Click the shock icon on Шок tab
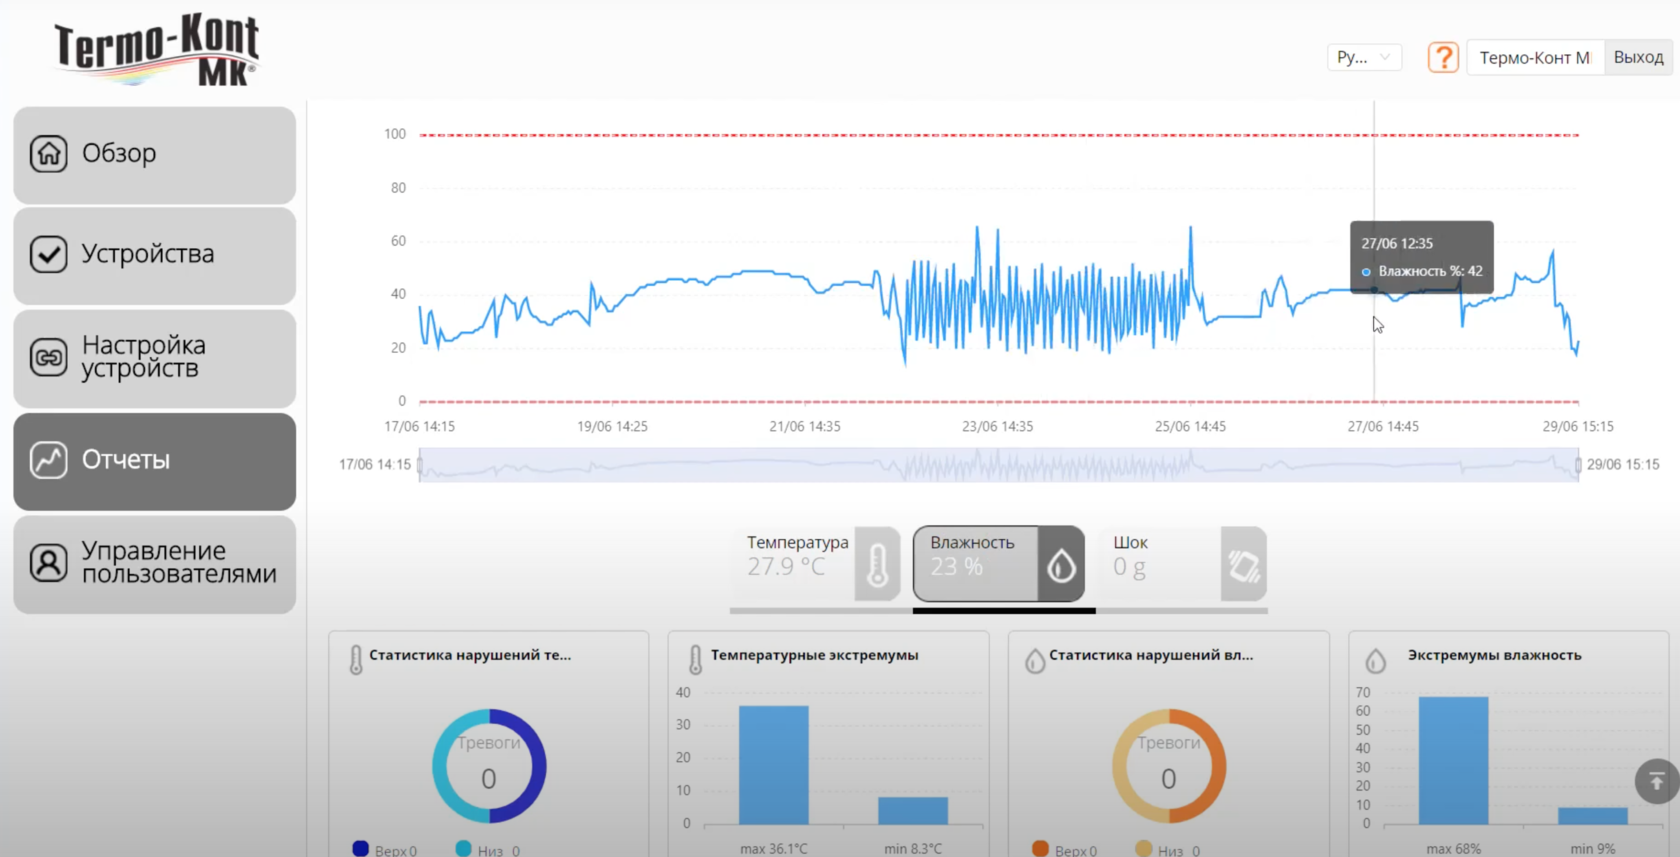This screenshot has height=857, width=1680. tap(1243, 565)
